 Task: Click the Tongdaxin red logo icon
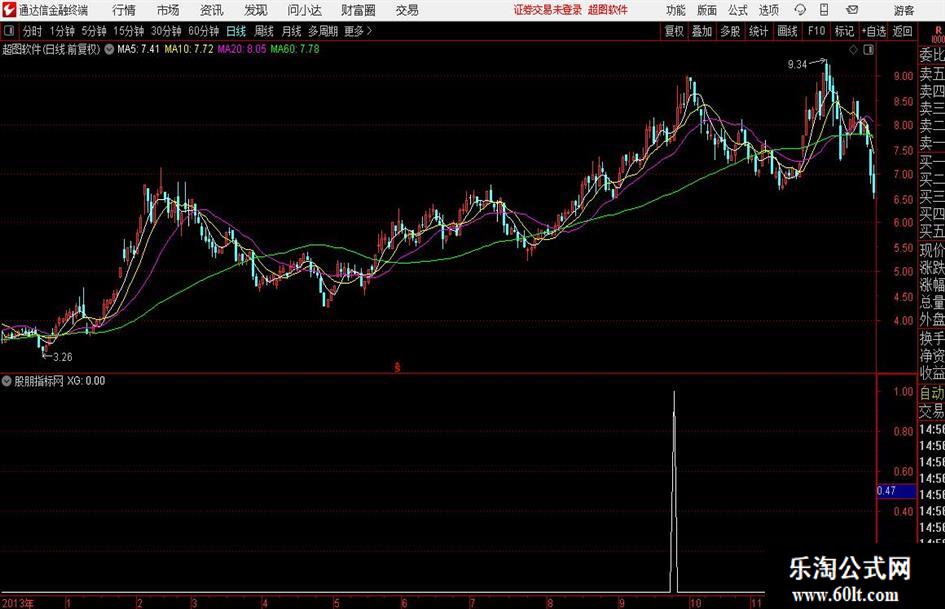(9, 10)
